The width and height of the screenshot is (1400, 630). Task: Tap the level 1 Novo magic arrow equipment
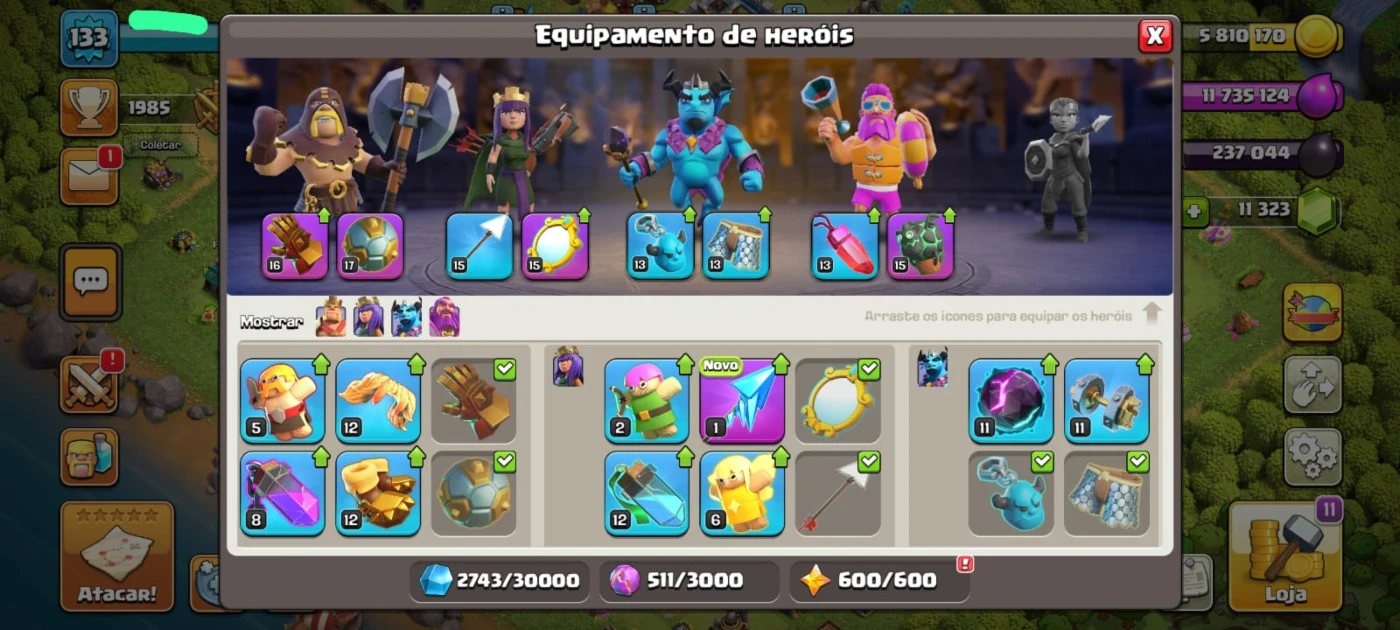click(742, 401)
